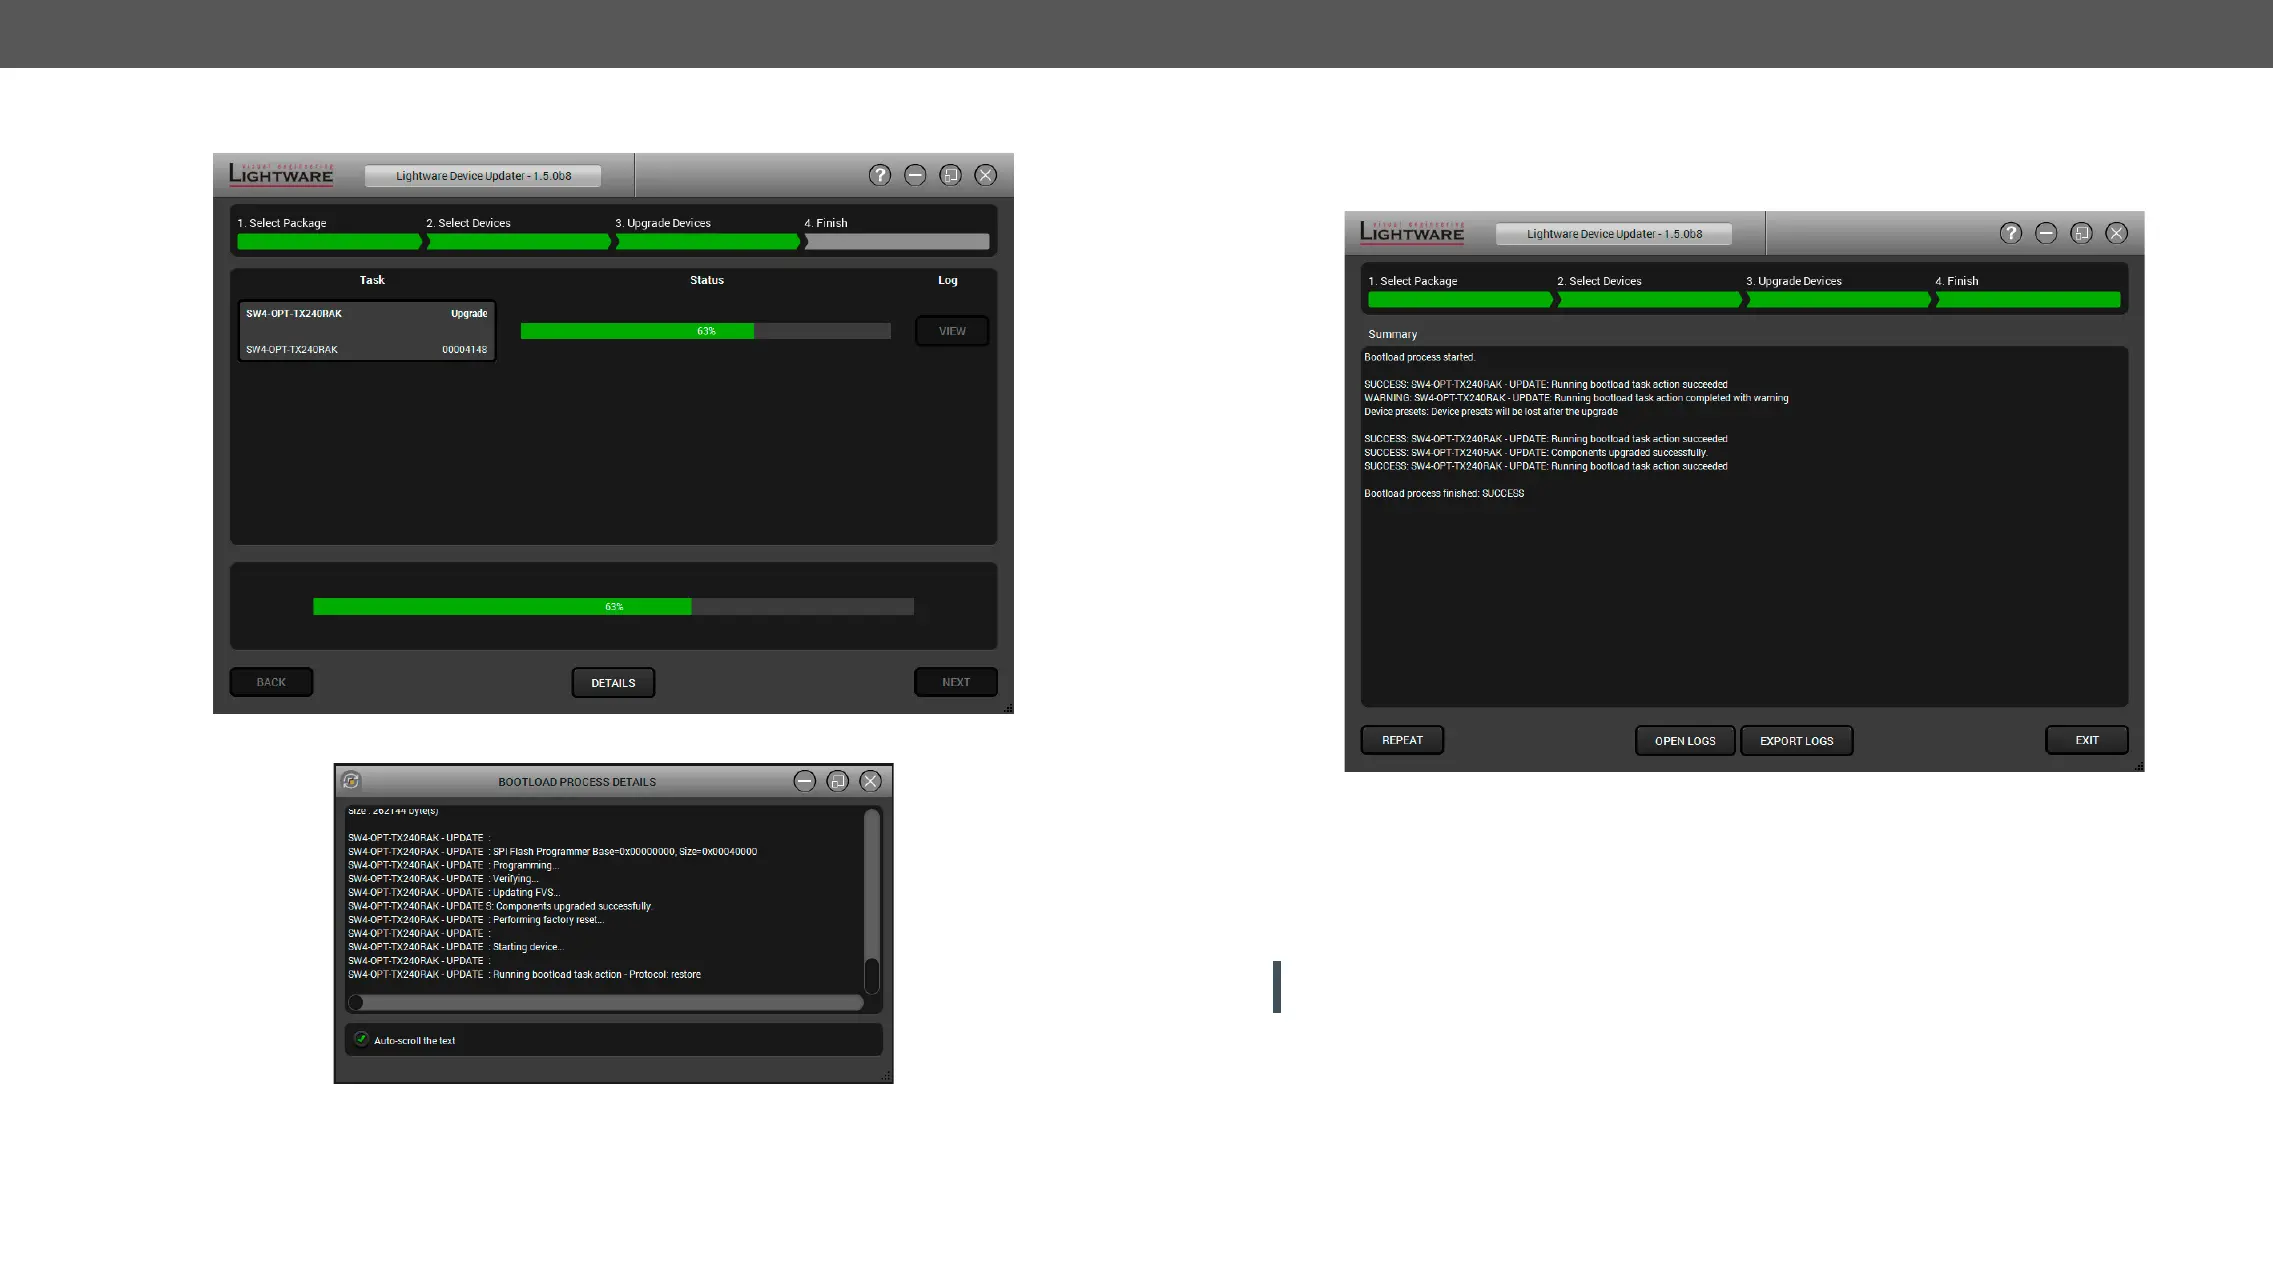Click the vertical scrollbar in Bootload Details
The width and height of the screenshot is (2273, 1276).
tap(871, 900)
